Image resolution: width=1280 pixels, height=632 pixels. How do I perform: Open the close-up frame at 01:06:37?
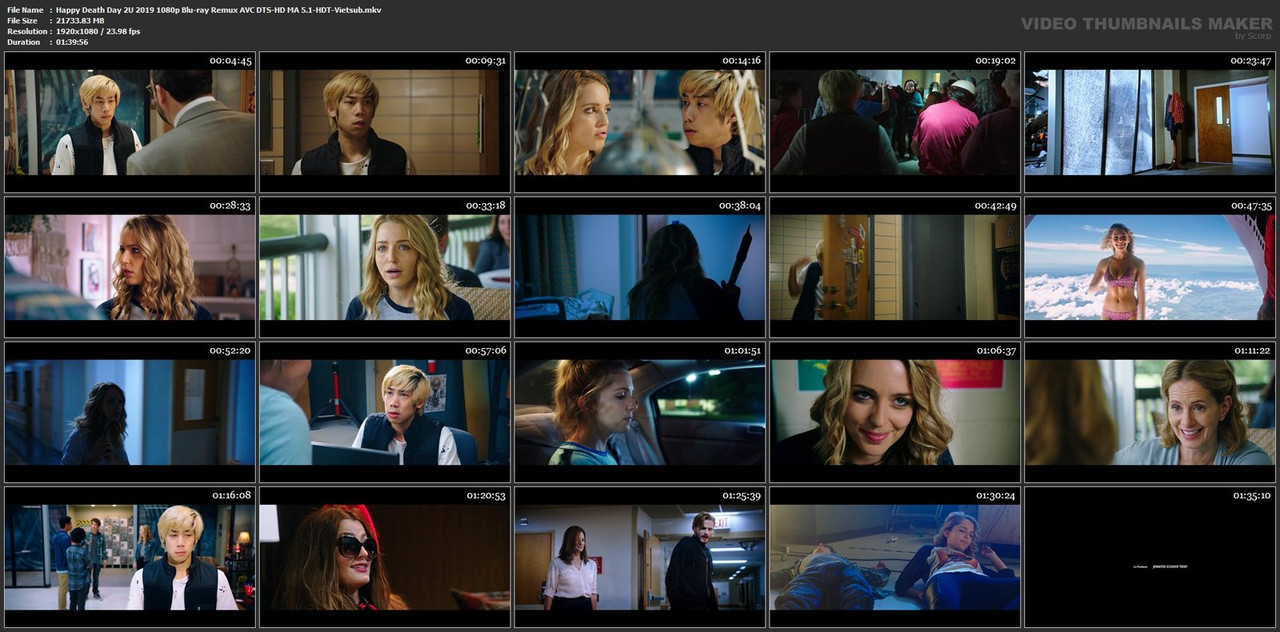click(x=895, y=412)
